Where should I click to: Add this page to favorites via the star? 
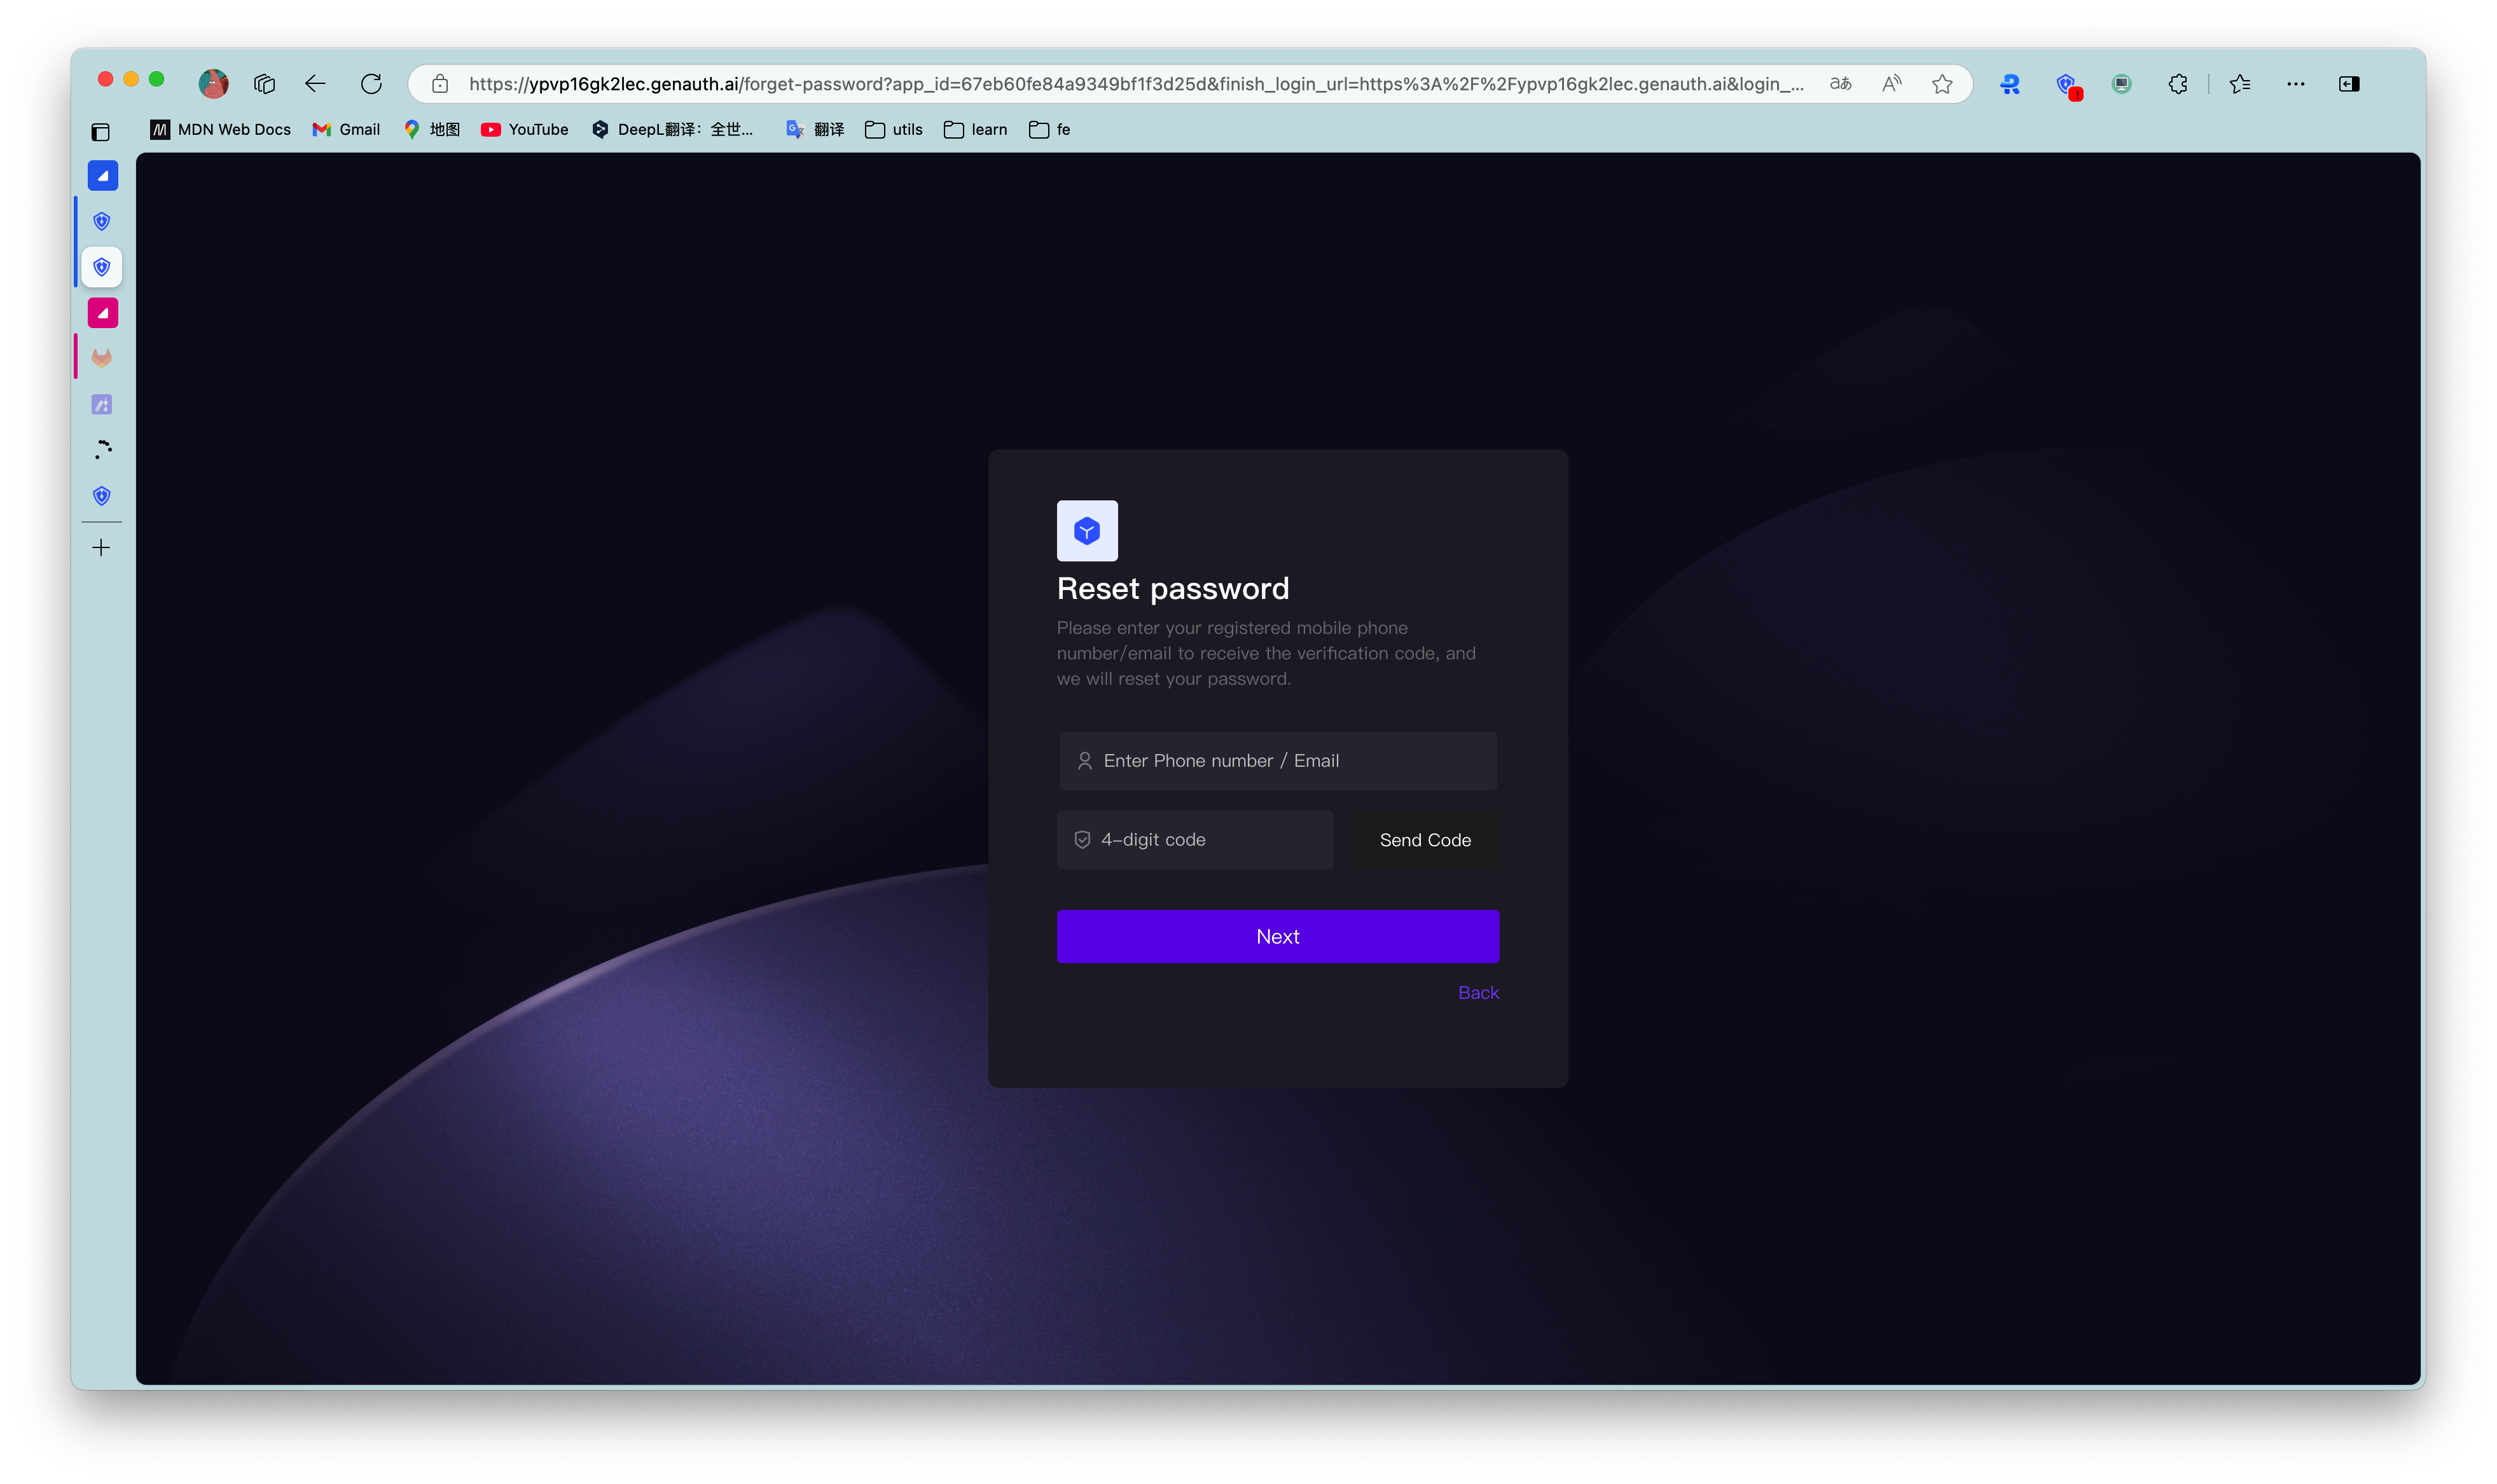1942,84
